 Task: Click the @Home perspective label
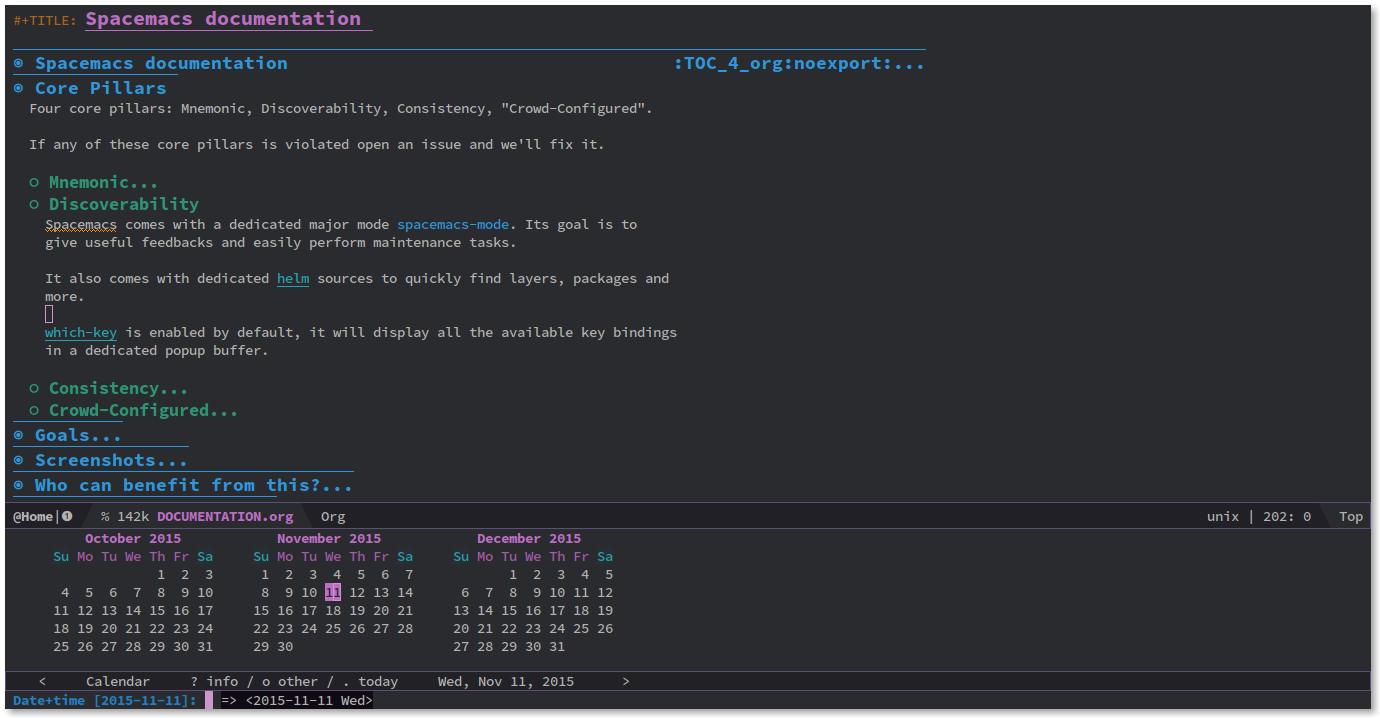pos(33,517)
